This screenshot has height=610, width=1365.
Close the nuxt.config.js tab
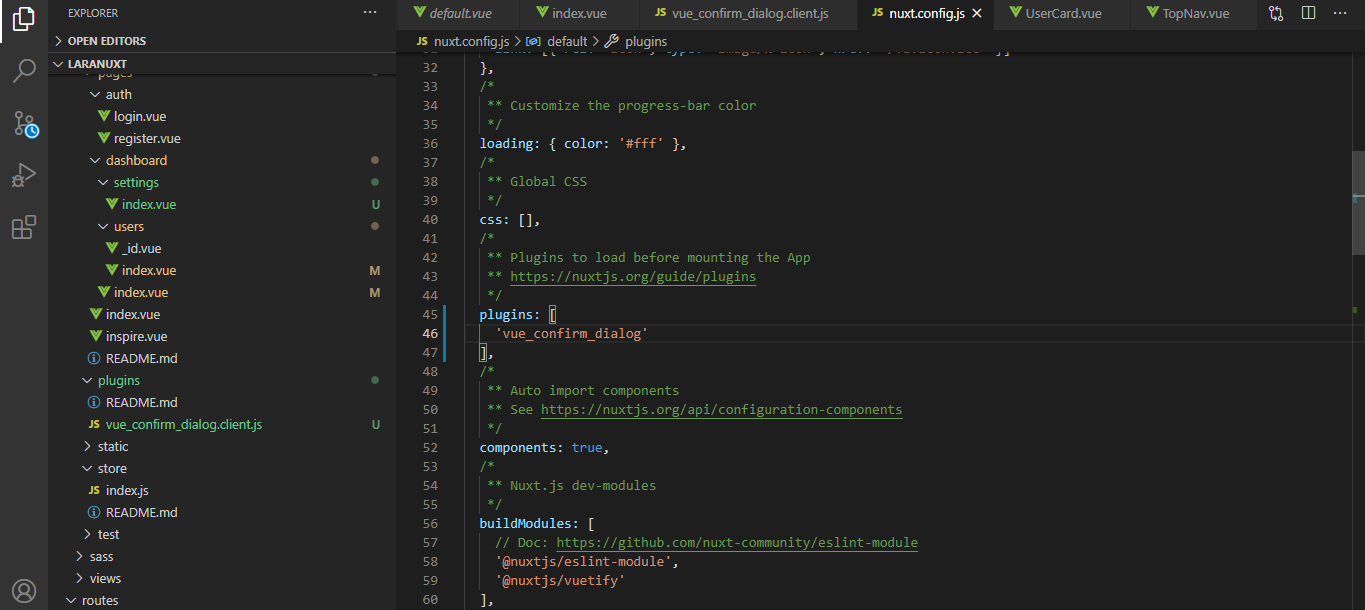pyautogui.click(x=977, y=13)
